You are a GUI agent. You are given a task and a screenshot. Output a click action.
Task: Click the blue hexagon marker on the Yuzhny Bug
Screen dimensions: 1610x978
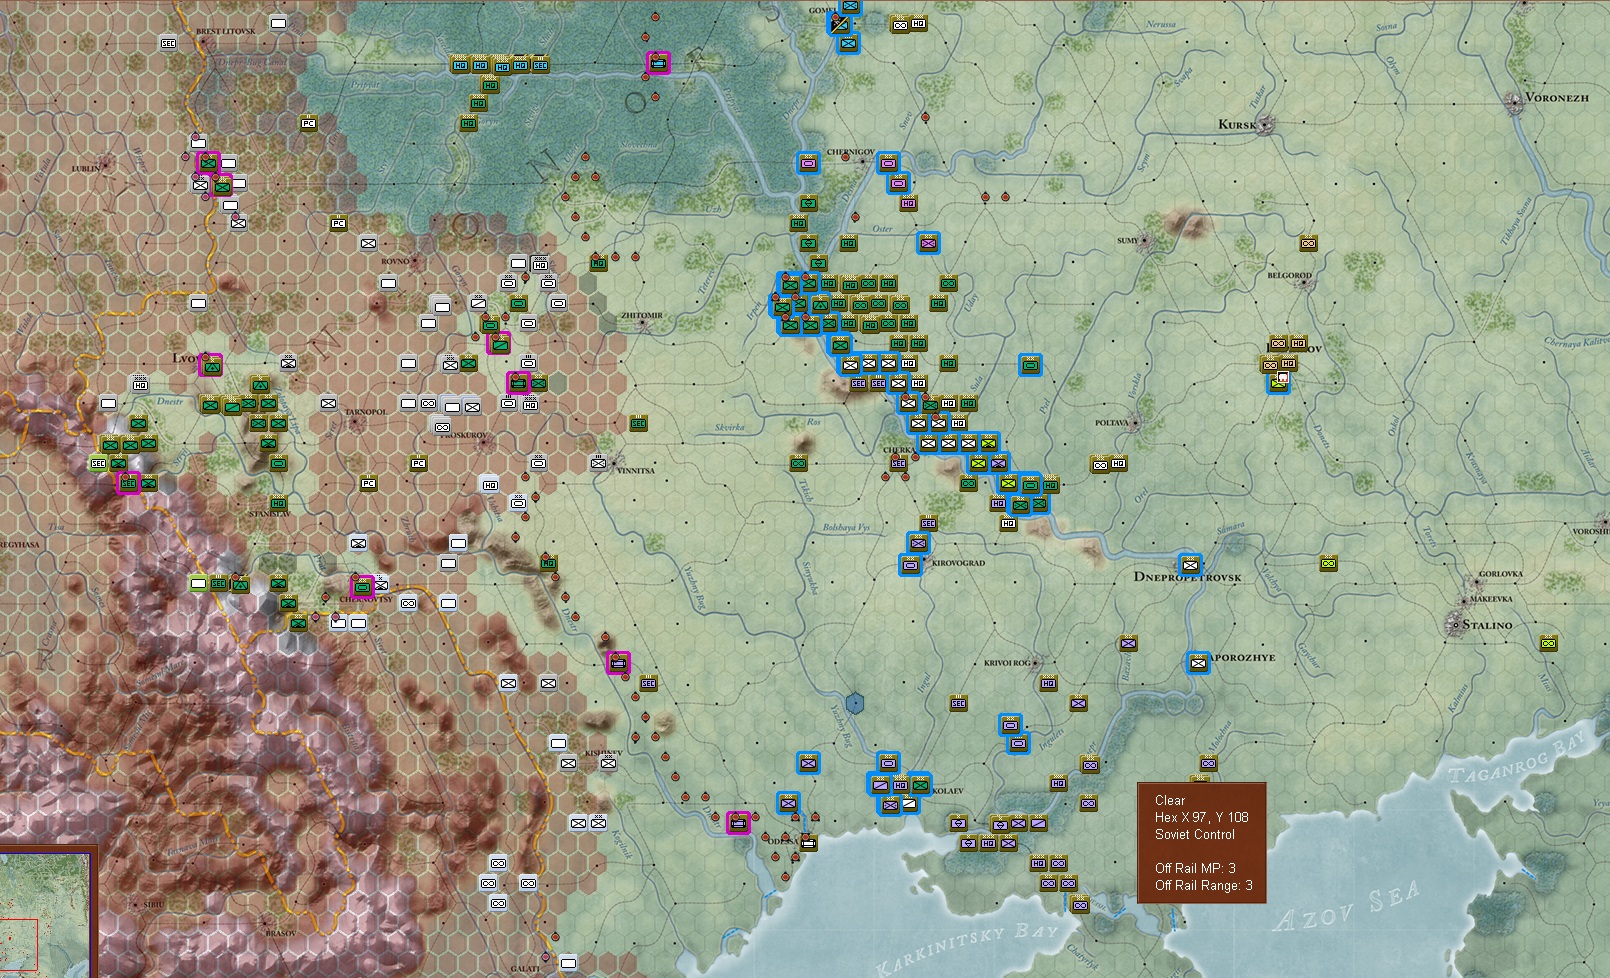pos(854,703)
